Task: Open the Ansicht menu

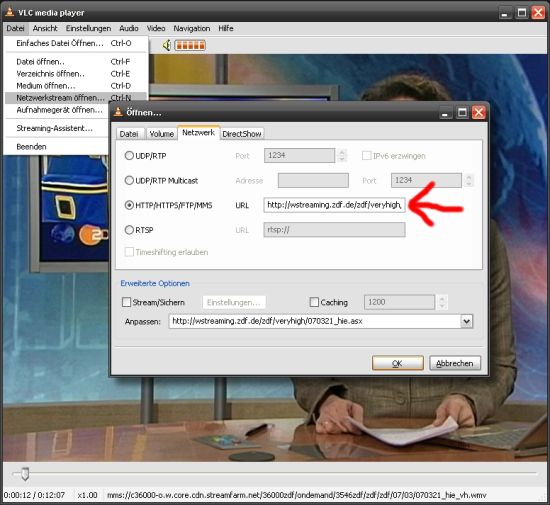Action: tap(45, 28)
